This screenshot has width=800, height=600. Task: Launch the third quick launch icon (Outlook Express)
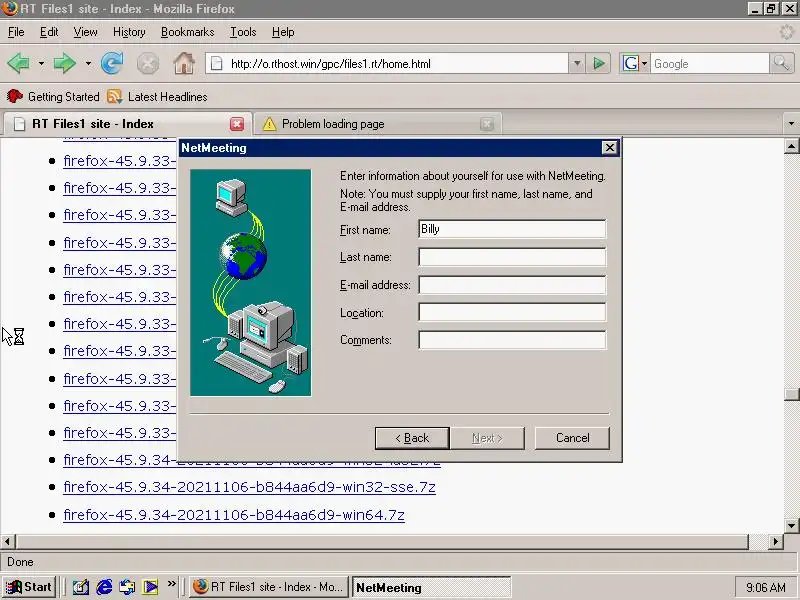(x=127, y=587)
